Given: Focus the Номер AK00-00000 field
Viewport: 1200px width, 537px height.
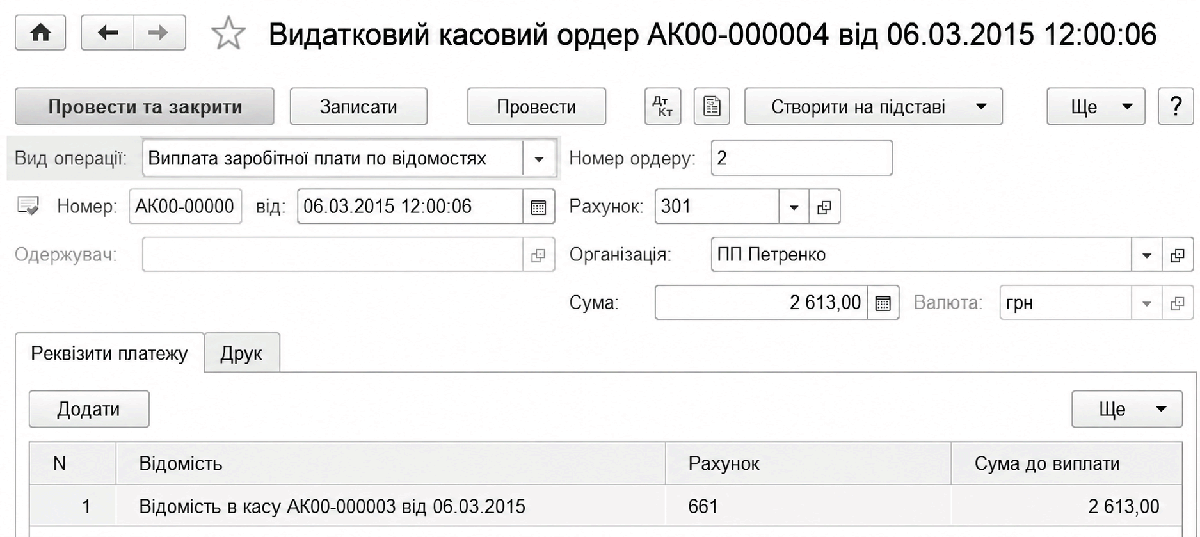Looking at the screenshot, I should (x=186, y=208).
